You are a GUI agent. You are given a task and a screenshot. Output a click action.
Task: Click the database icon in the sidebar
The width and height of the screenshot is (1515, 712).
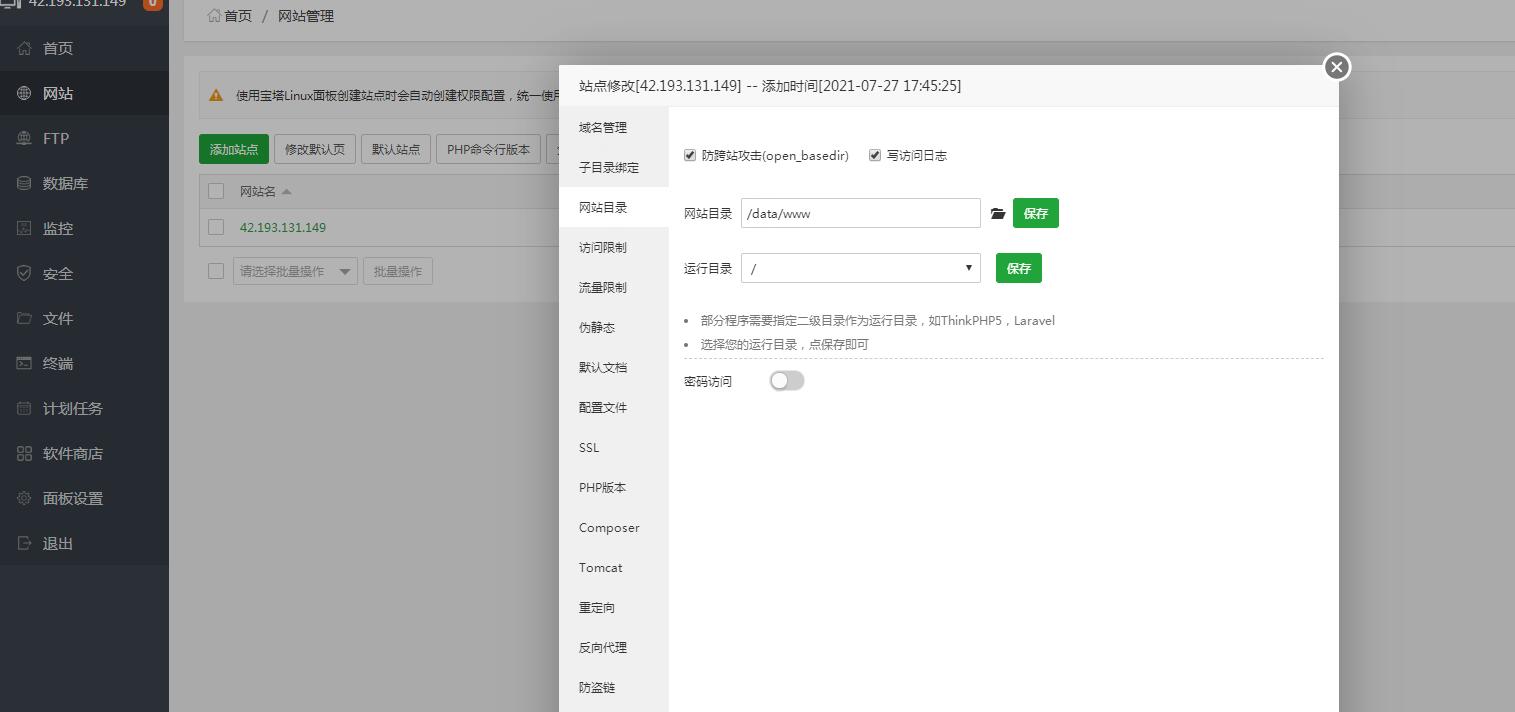[x=24, y=183]
